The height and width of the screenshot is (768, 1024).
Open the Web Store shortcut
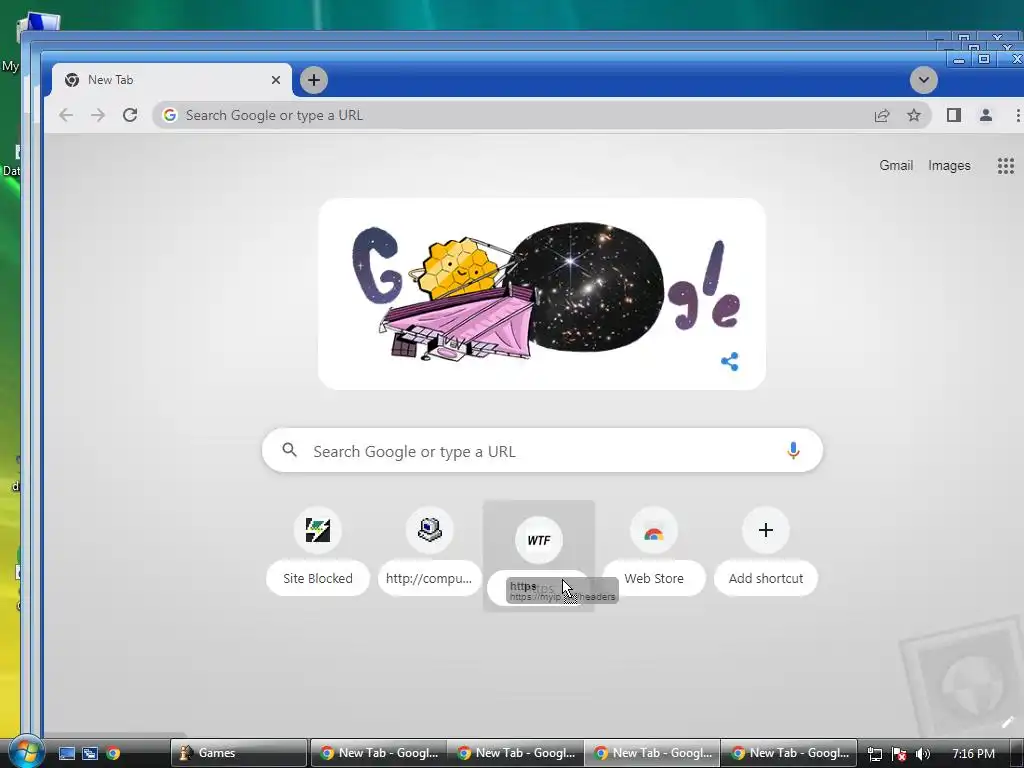pos(654,551)
